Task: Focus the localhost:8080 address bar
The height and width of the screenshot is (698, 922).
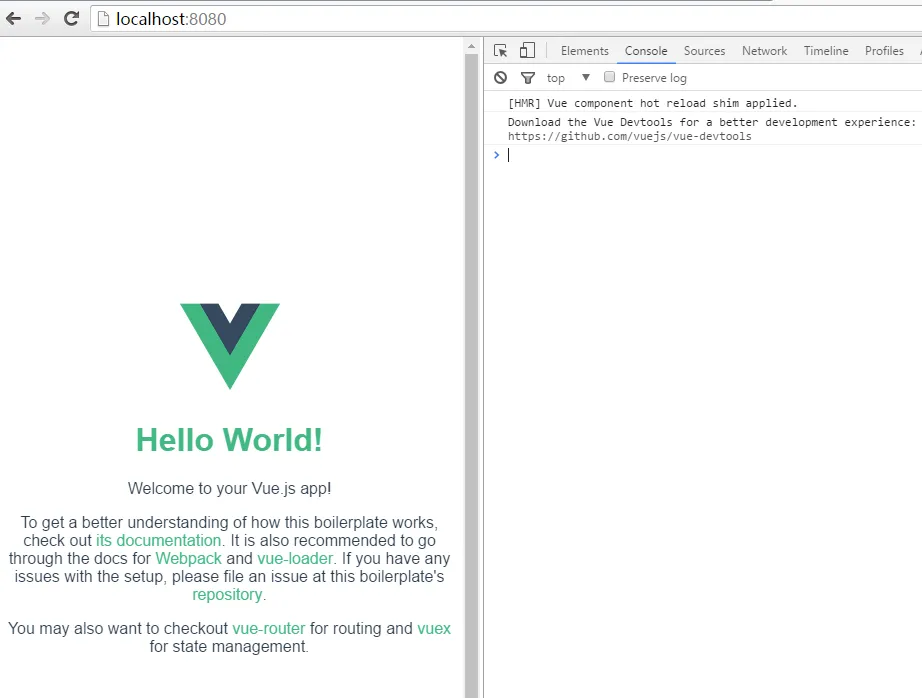Action: coord(506,19)
